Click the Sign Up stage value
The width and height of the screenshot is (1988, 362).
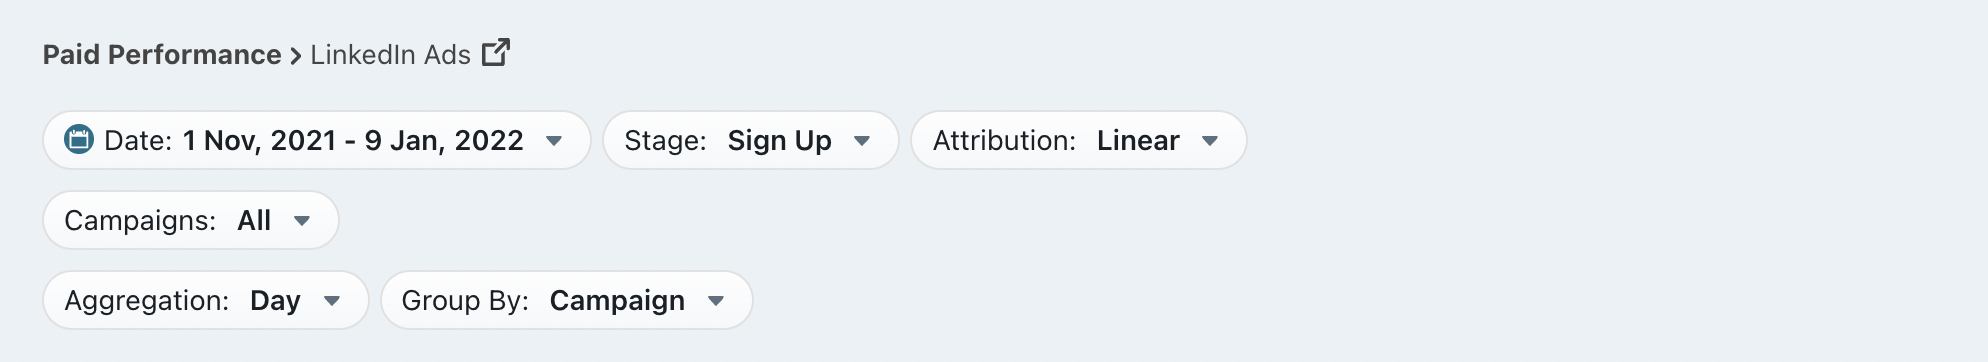(780, 141)
